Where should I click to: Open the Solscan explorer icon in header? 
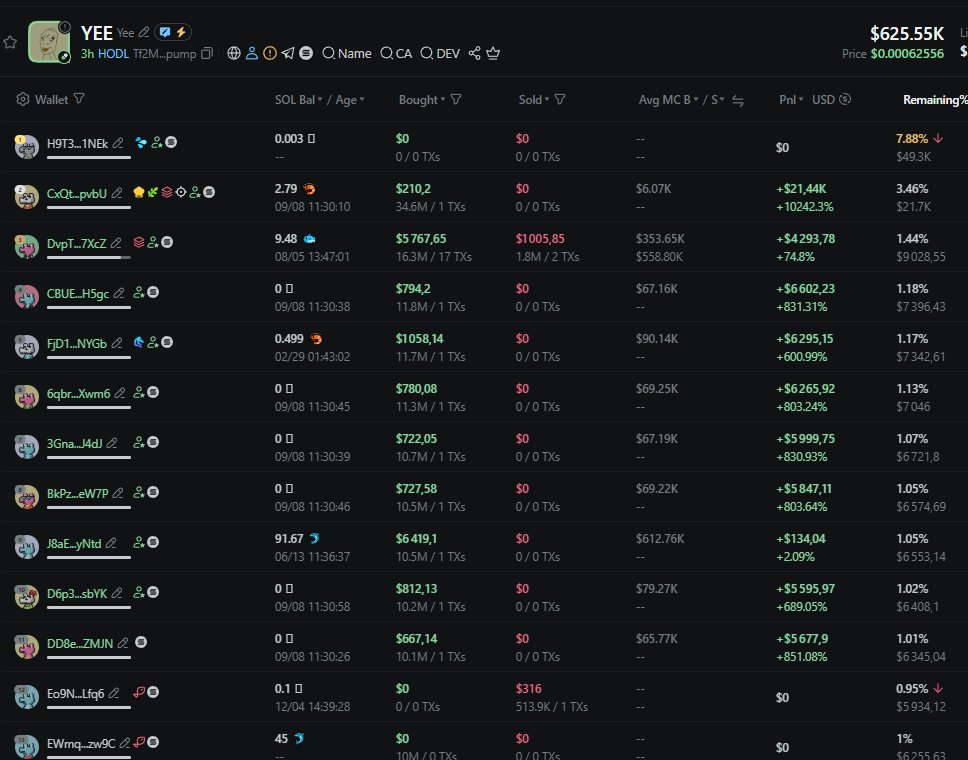click(x=306, y=53)
